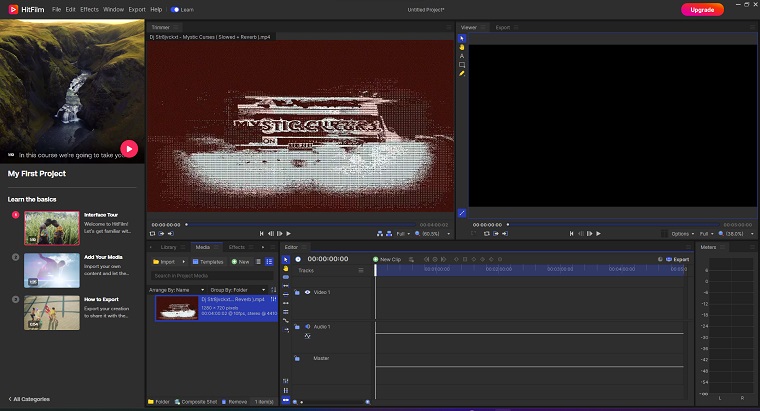Image resolution: width=760 pixels, height=411 pixels.
Task: Toggle the Master track lock
Action: click(297, 358)
